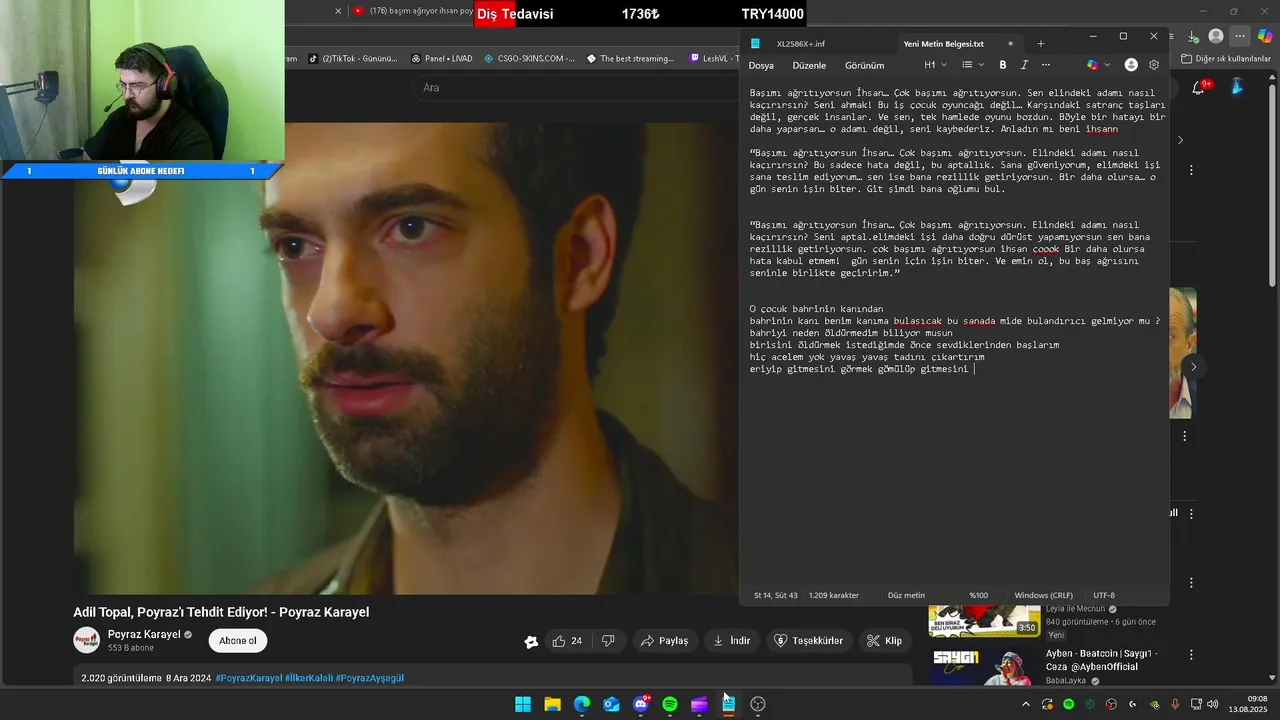1280x720 pixels.
Task: Open Spotify from the taskbar
Action: coord(670,704)
